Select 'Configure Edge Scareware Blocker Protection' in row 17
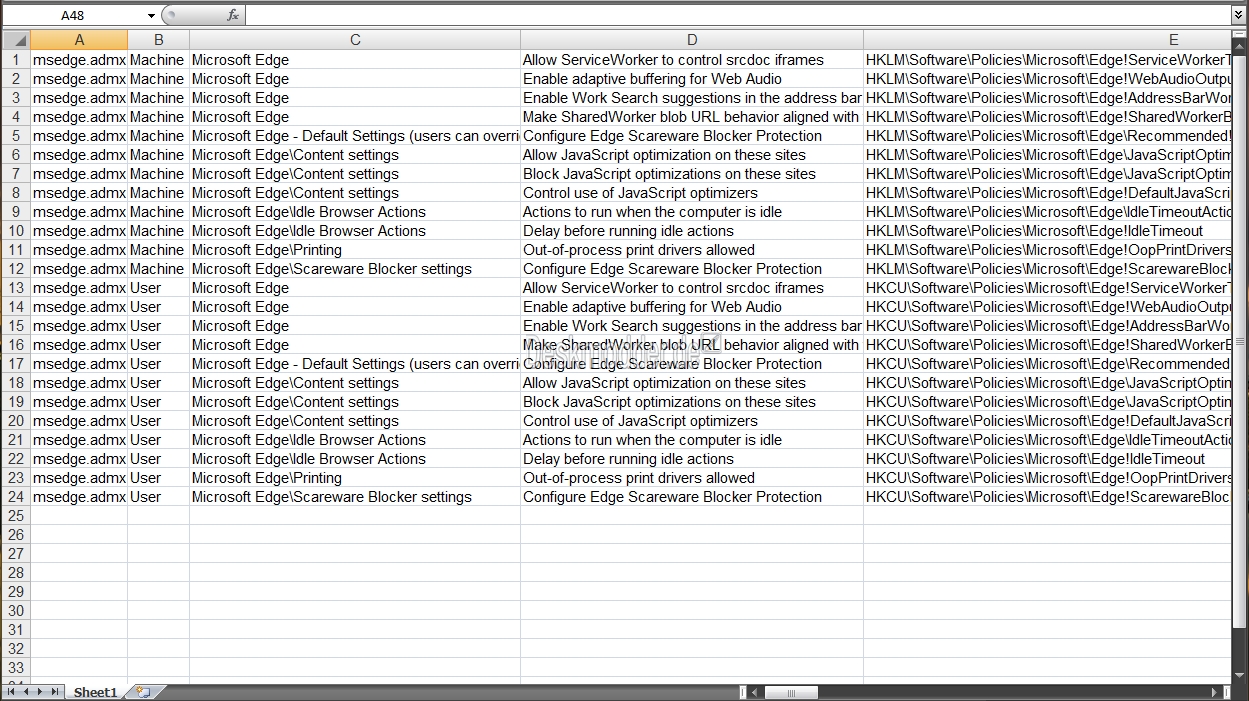This screenshot has height=701, width=1249. 692,364
